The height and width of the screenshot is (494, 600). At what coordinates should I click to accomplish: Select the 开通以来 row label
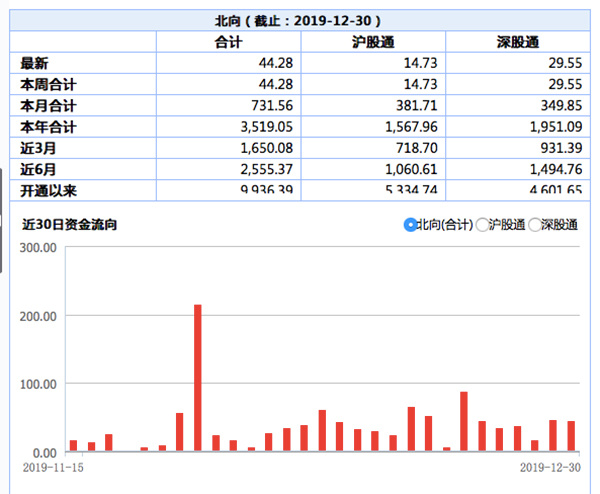pyautogui.click(x=49, y=189)
